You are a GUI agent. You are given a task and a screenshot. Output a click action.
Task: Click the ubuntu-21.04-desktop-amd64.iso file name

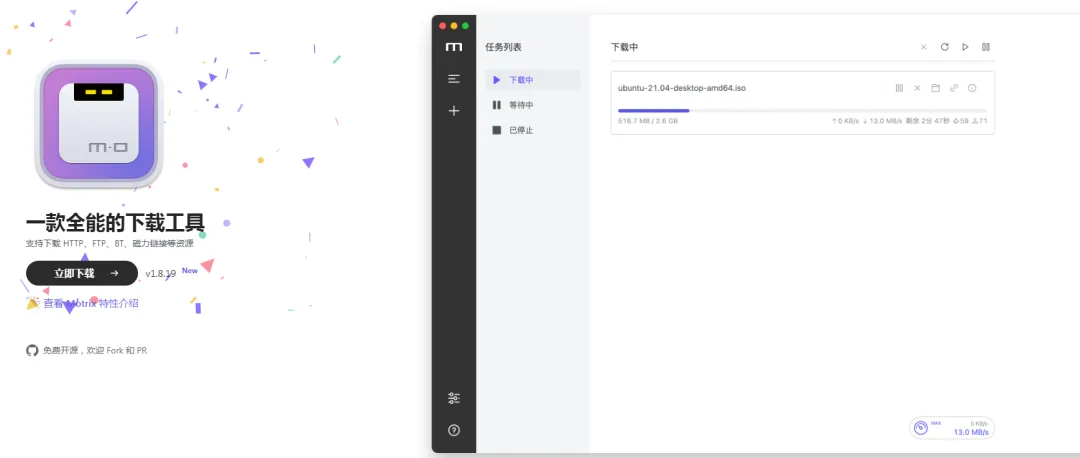coord(682,88)
